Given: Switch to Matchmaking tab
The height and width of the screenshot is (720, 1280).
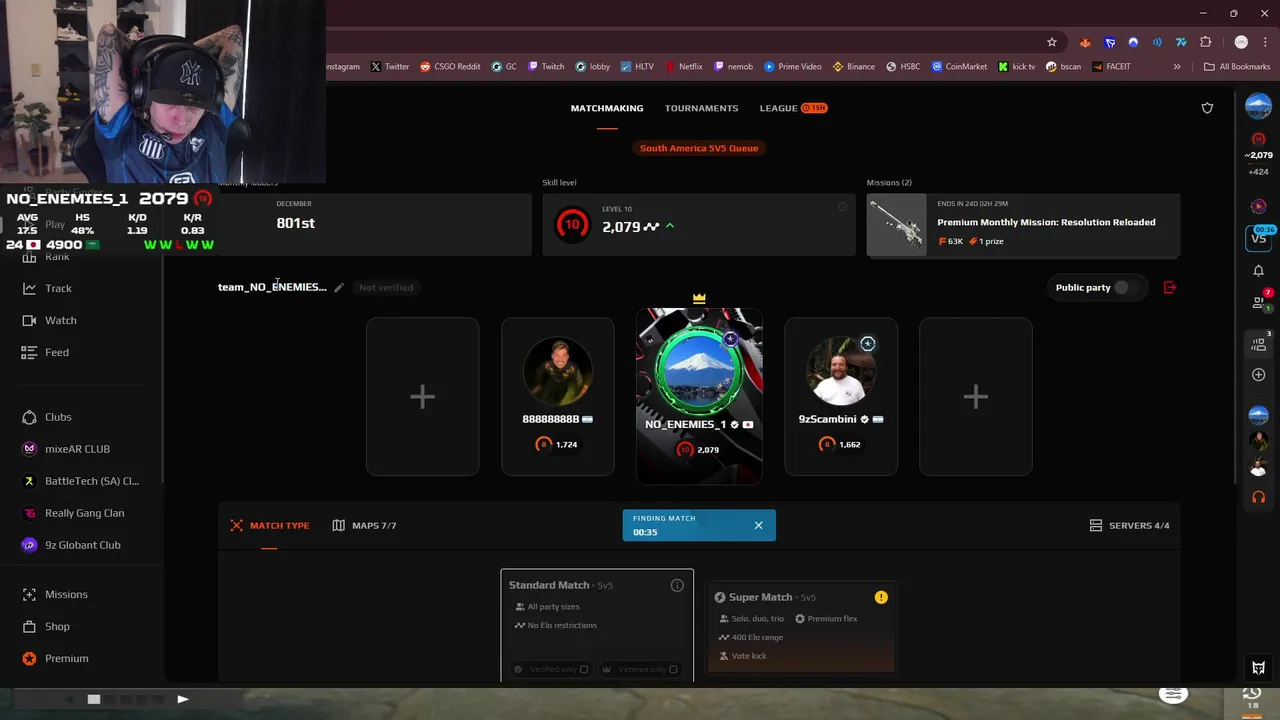Looking at the screenshot, I should coord(607,108).
